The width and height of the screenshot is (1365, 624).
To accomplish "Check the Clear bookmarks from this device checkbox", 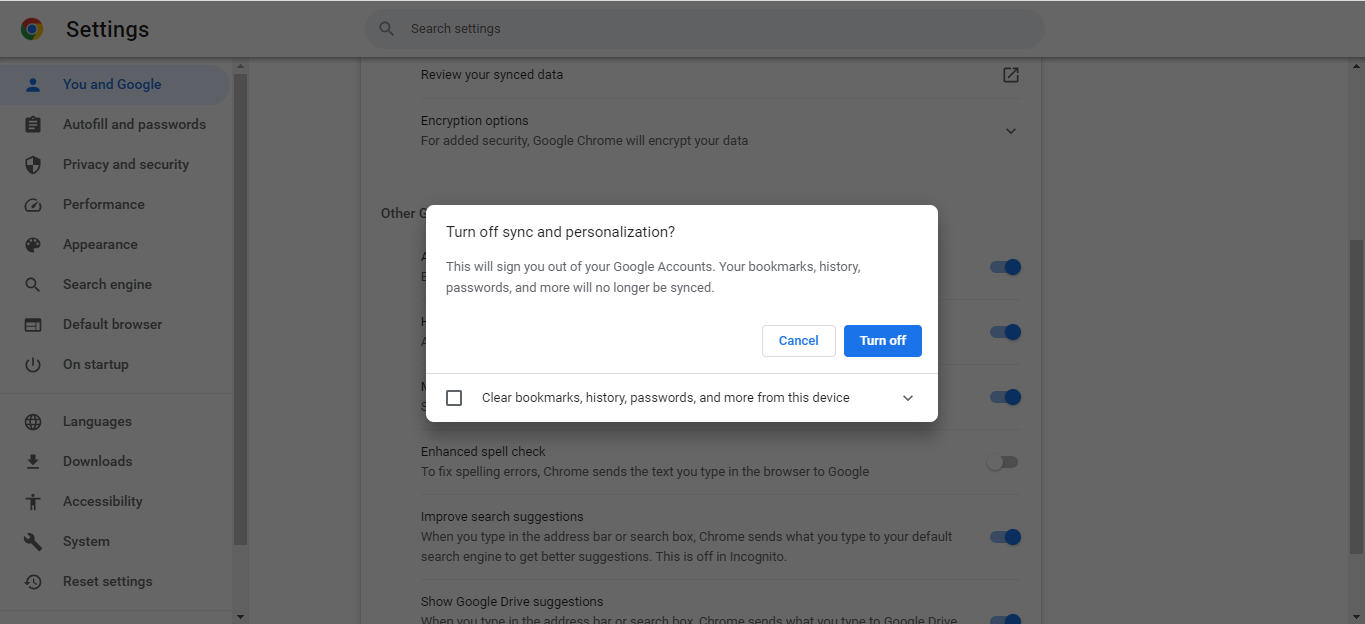I will click(x=454, y=398).
